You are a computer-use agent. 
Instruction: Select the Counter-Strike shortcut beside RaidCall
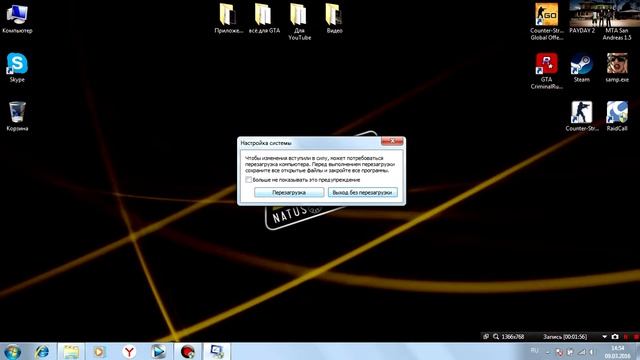click(582, 116)
